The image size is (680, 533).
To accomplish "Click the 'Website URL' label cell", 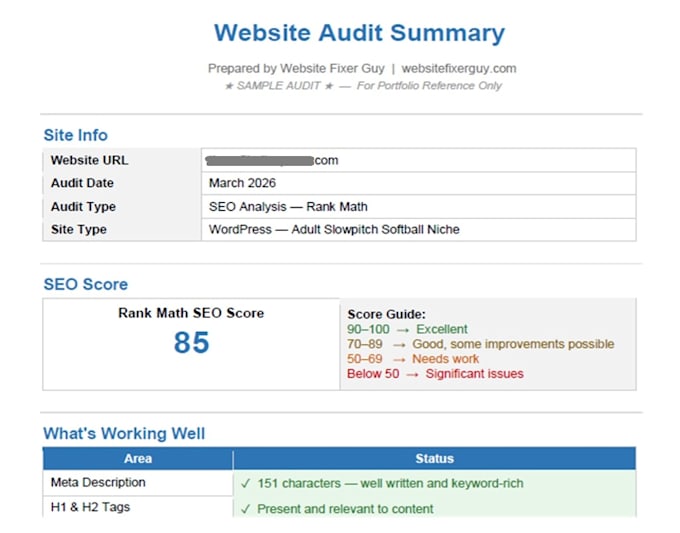I will point(122,160).
